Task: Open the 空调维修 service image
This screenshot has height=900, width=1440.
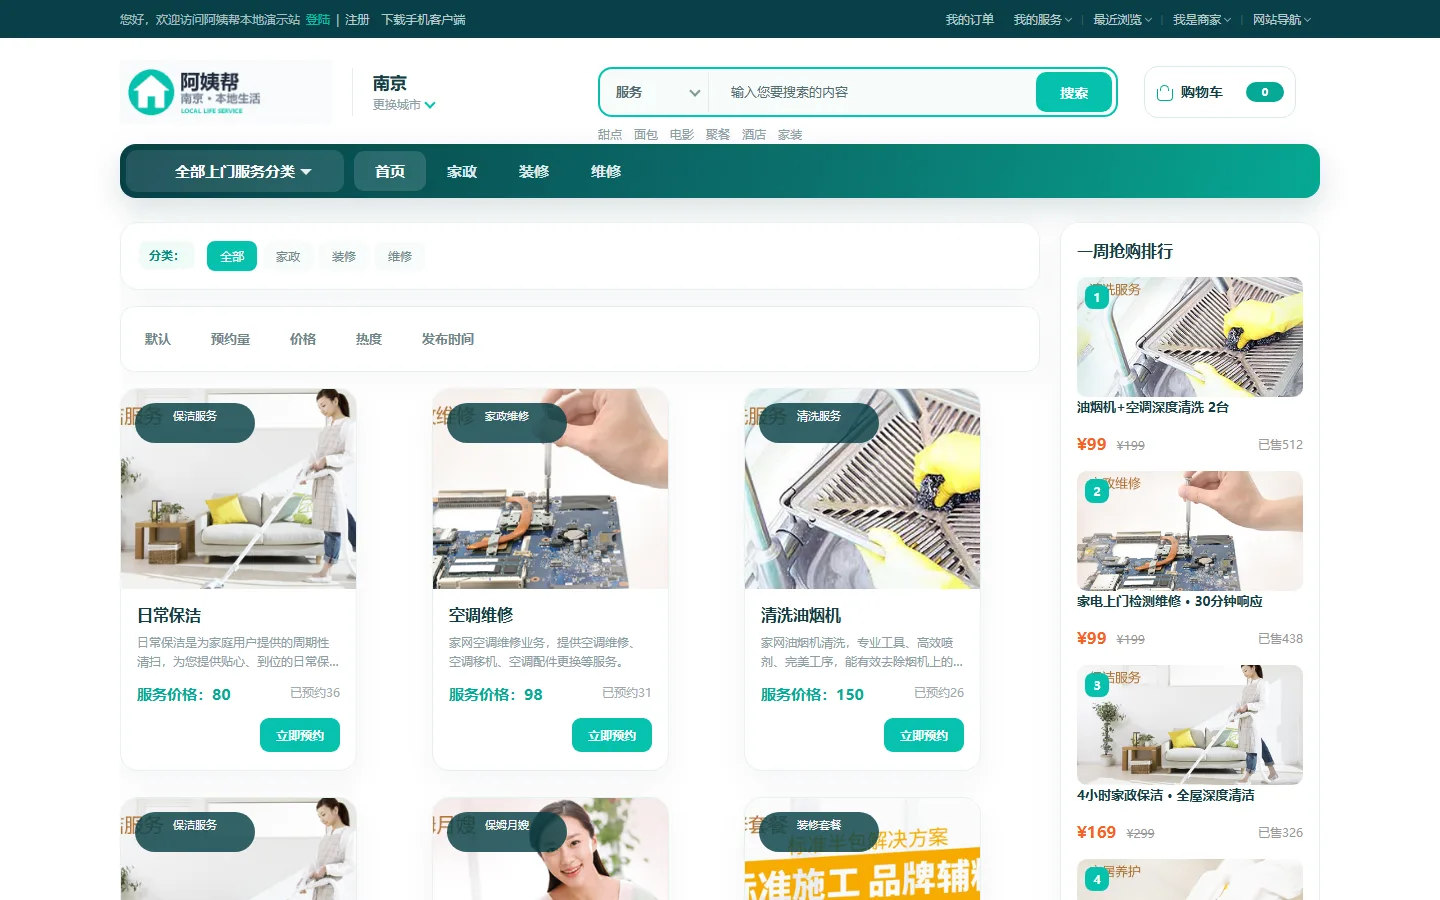Action: (x=550, y=489)
